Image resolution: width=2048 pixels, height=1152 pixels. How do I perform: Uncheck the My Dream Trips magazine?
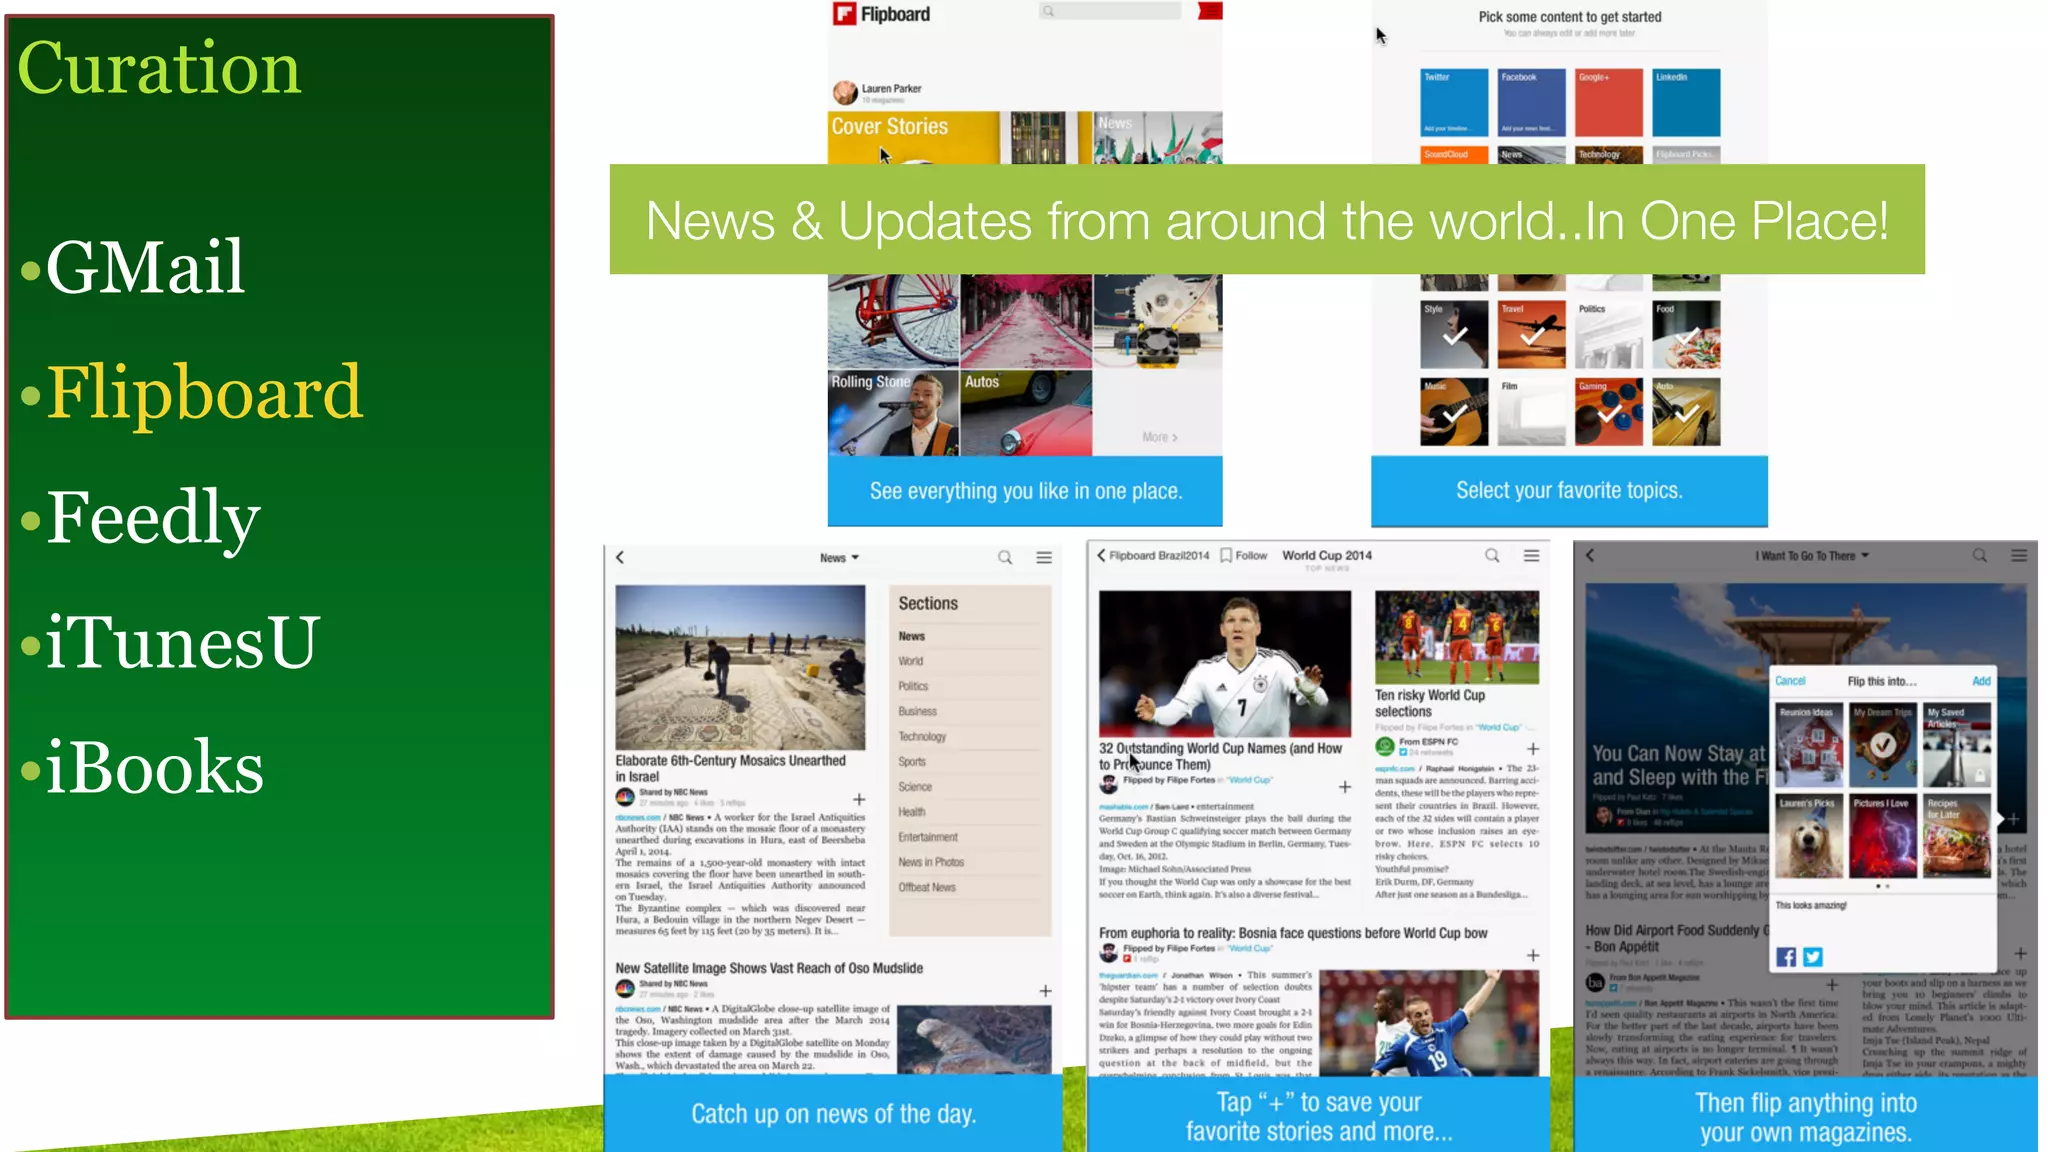point(1883,745)
